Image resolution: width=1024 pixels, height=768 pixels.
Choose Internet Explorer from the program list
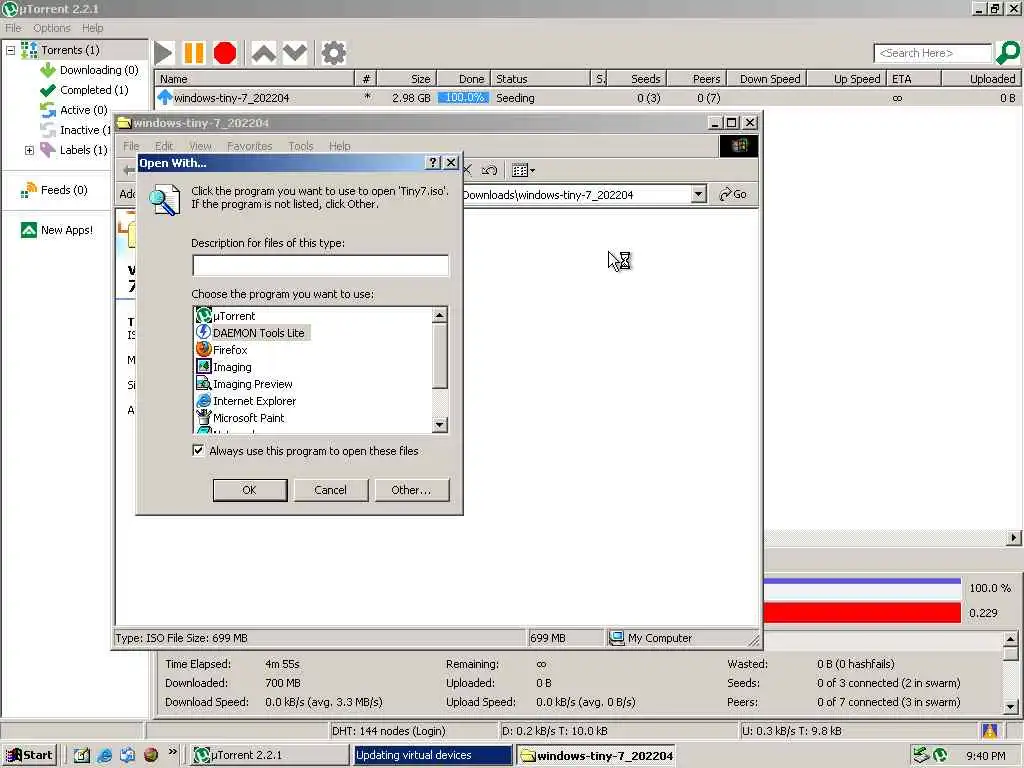246,401
